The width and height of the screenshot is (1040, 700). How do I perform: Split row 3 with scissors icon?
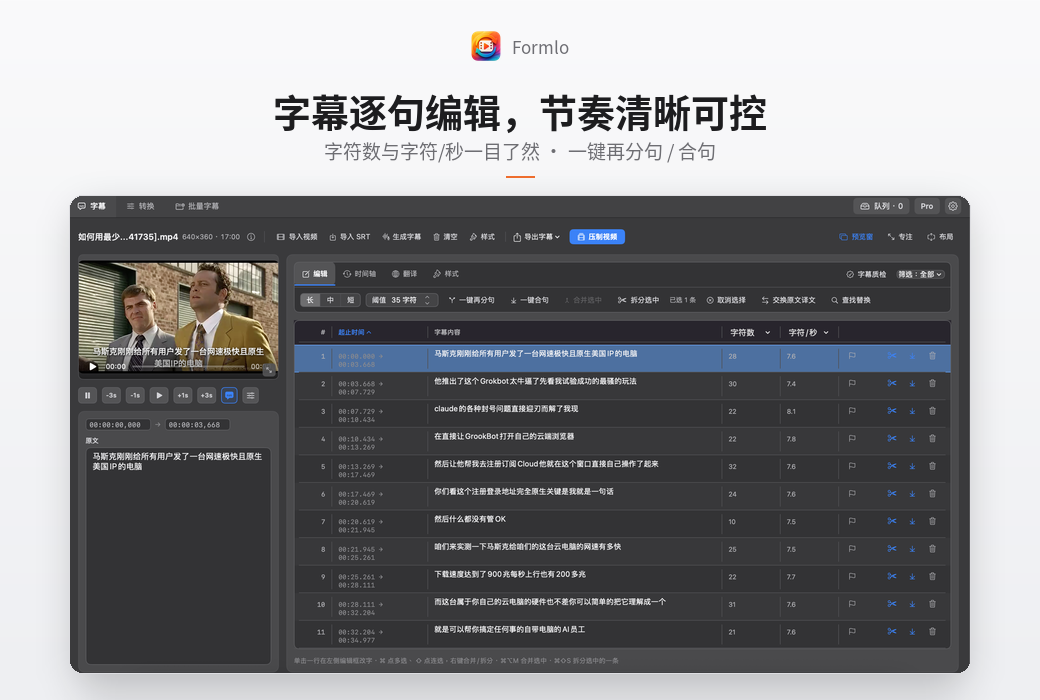(892, 411)
